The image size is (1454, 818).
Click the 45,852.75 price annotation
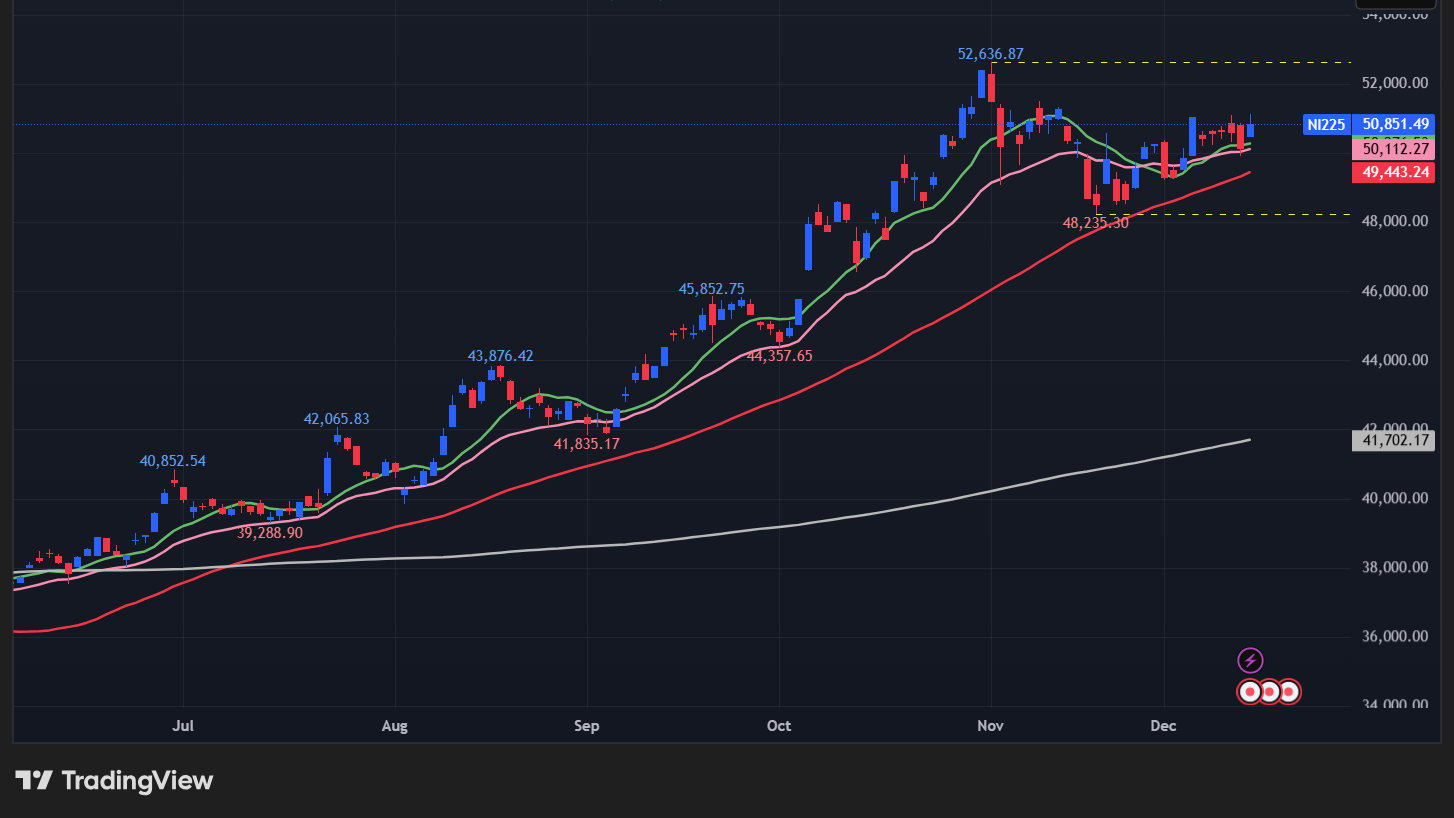711,288
